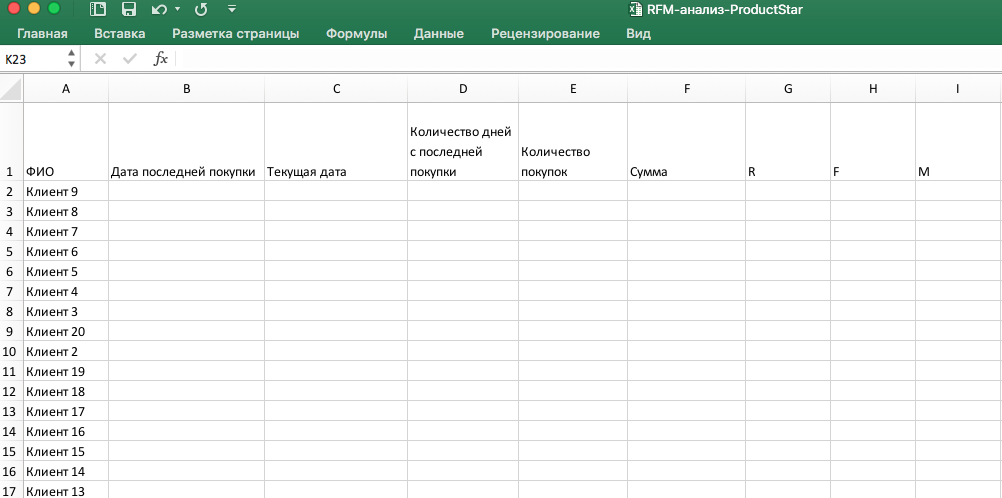
Task: Select column F header
Action: click(x=686, y=89)
